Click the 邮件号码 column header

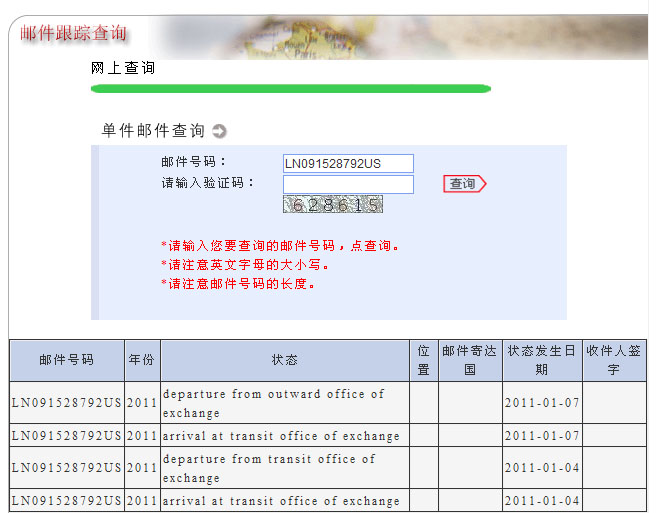click(67, 360)
